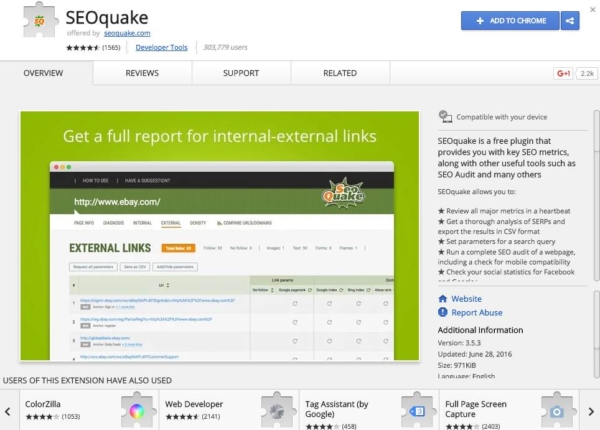Click the Report Abuse link
Viewport: 600px width, 430px height.
click(477, 313)
